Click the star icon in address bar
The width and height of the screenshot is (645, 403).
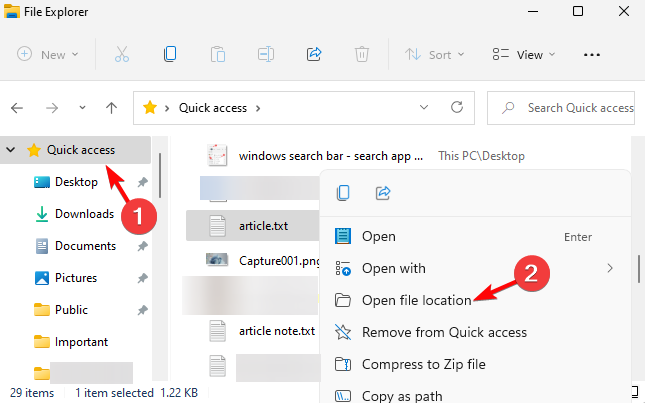click(150, 108)
